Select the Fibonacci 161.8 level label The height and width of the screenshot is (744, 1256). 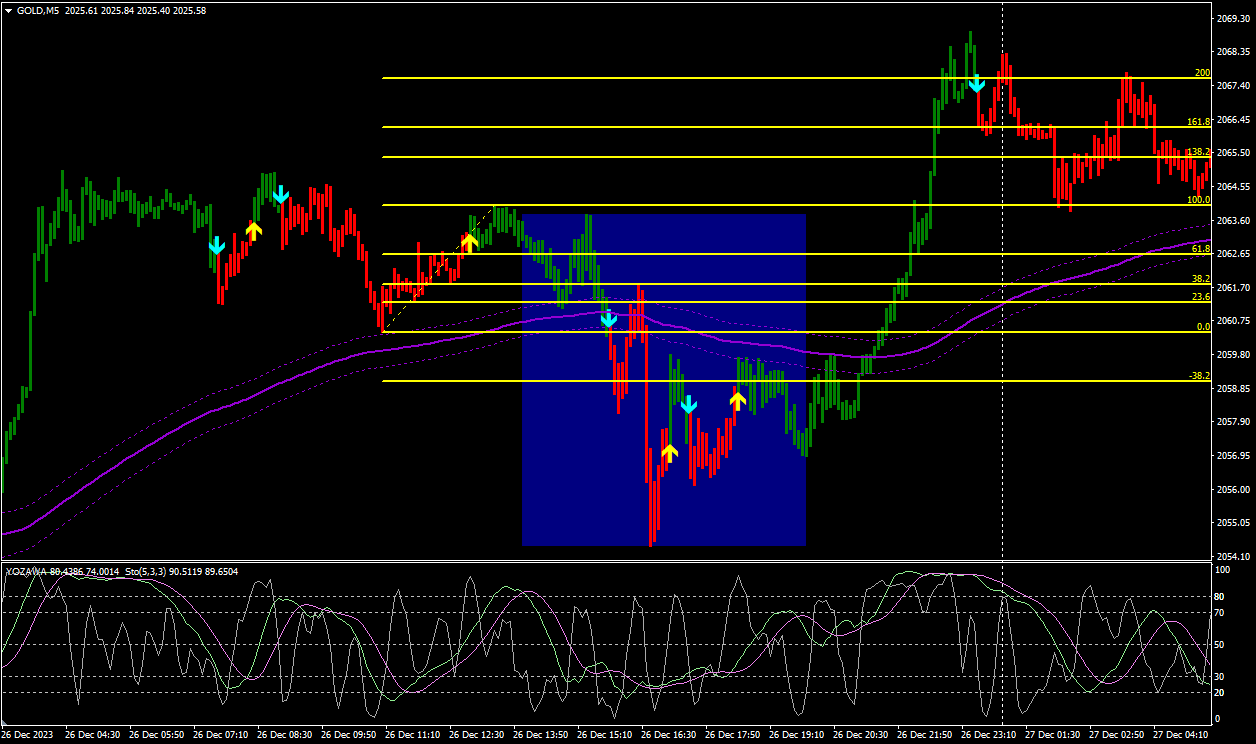[1198, 122]
